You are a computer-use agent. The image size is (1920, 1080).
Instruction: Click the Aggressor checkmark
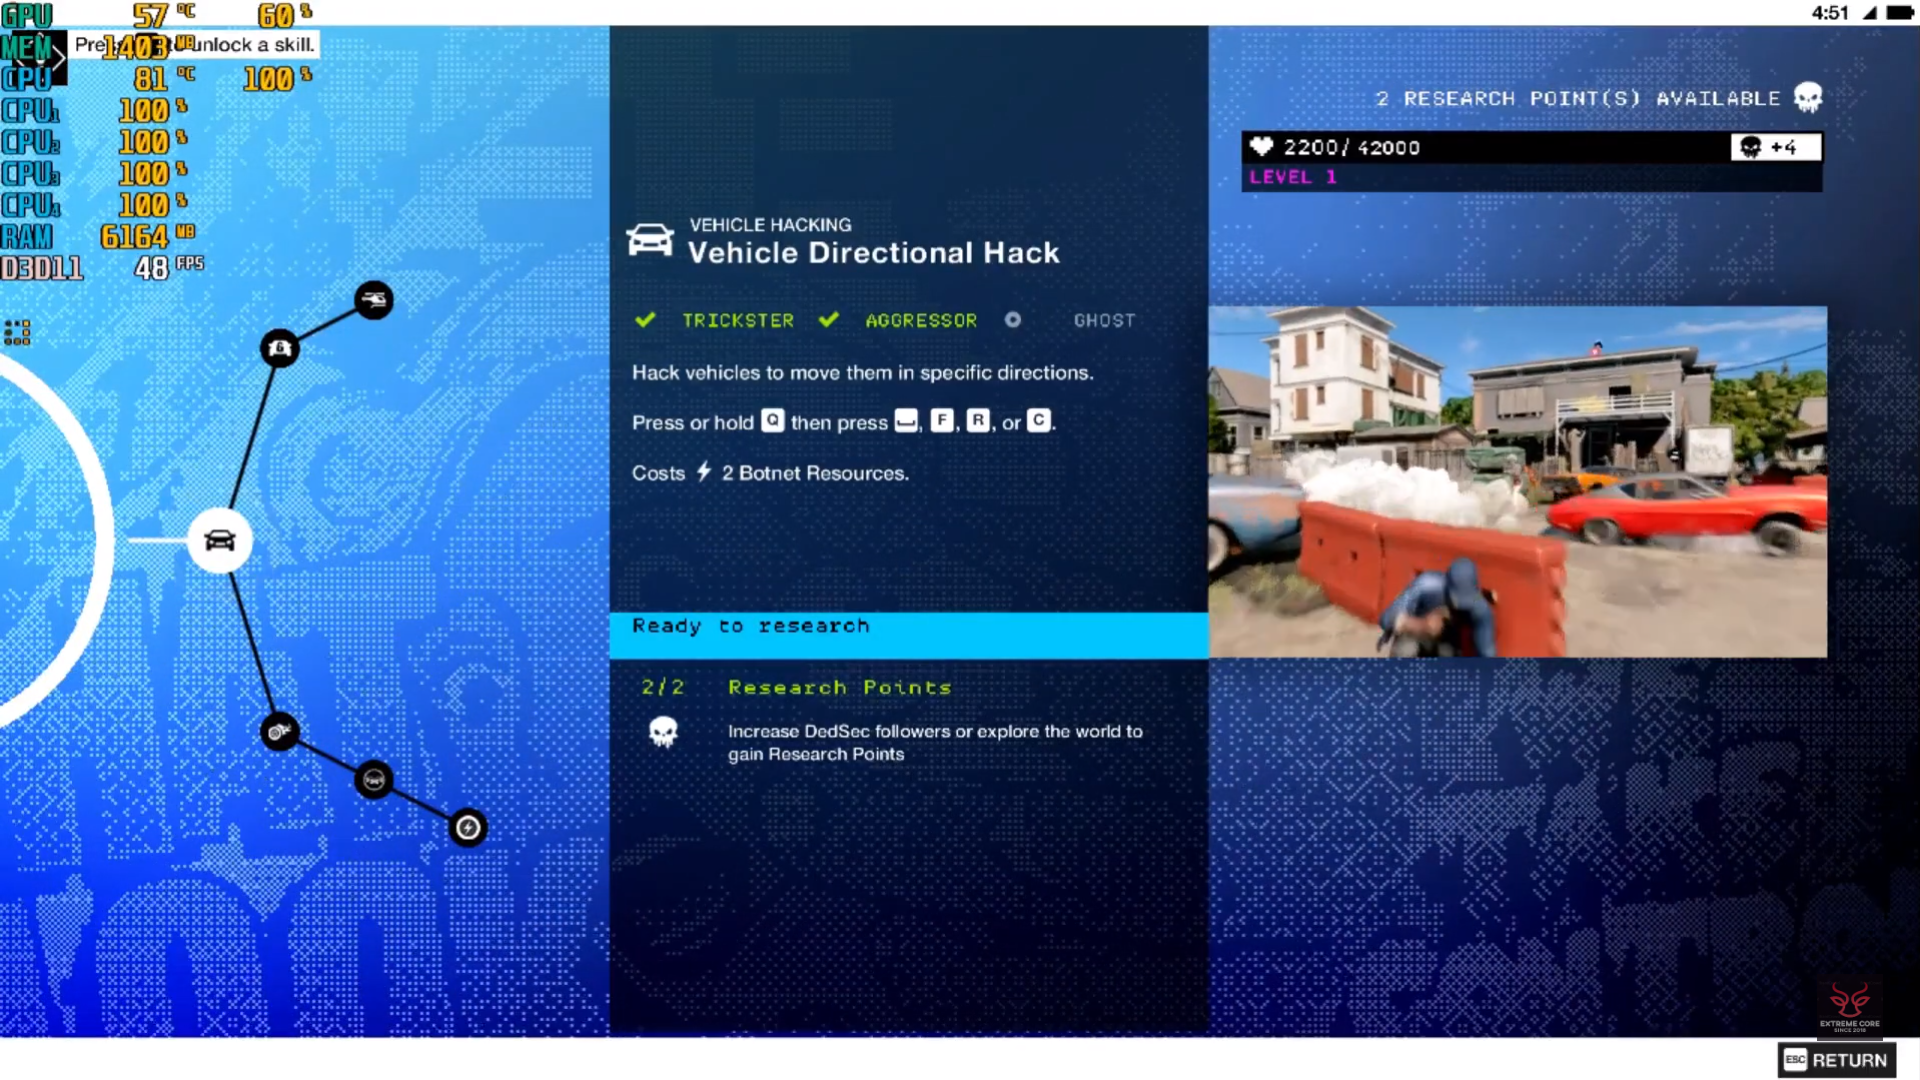pyautogui.click(x=828, y=320)
